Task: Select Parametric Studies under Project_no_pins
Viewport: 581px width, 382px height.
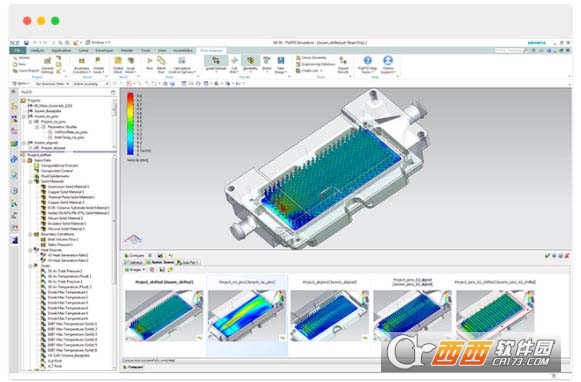Action: point(59,127)
